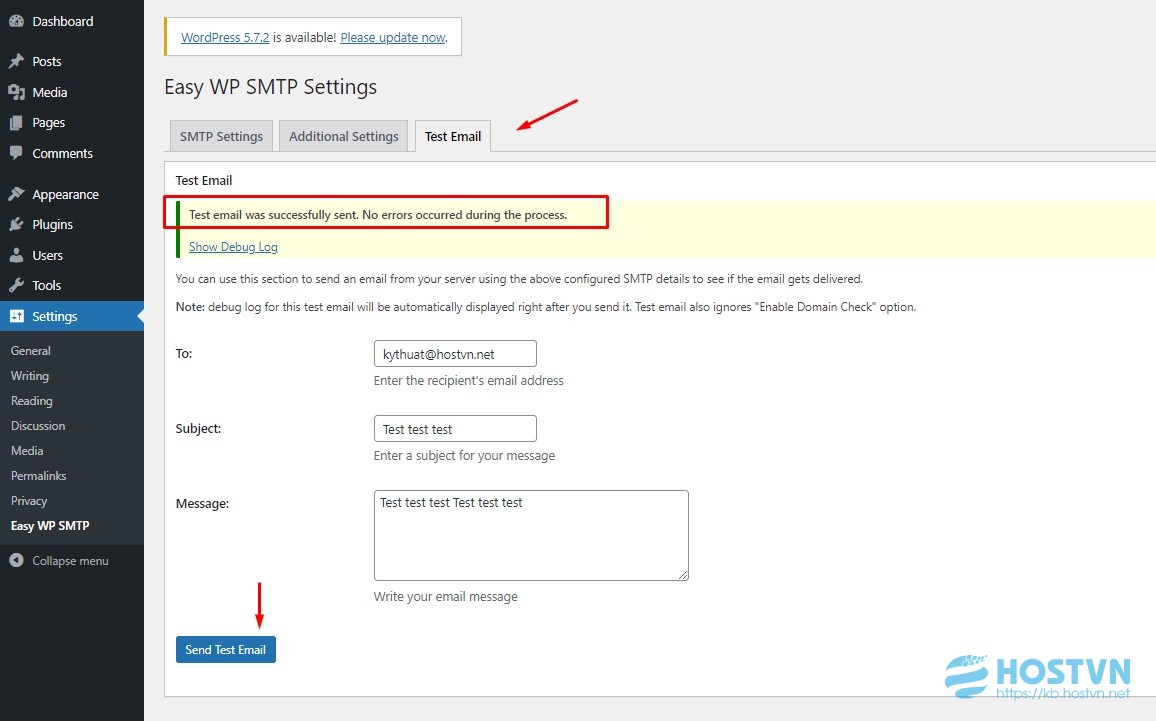Click the Plugins plug icon
Screen dimensions: 1156x721
click(16, 224)
